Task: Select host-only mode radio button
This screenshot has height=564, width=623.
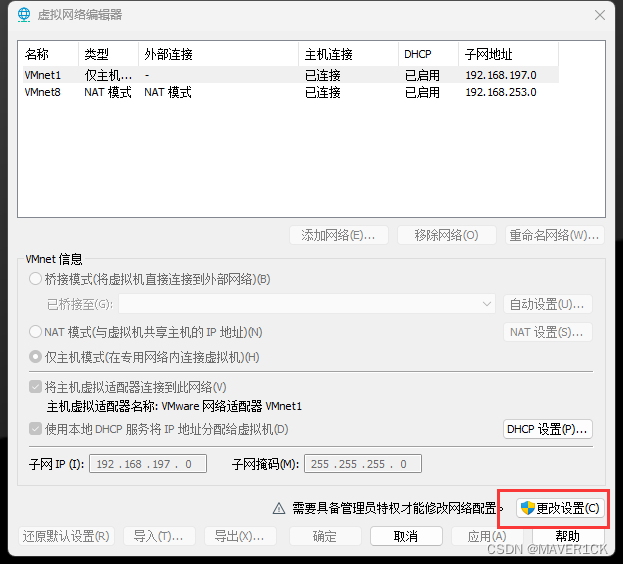Action: click(x=35, y=357)
